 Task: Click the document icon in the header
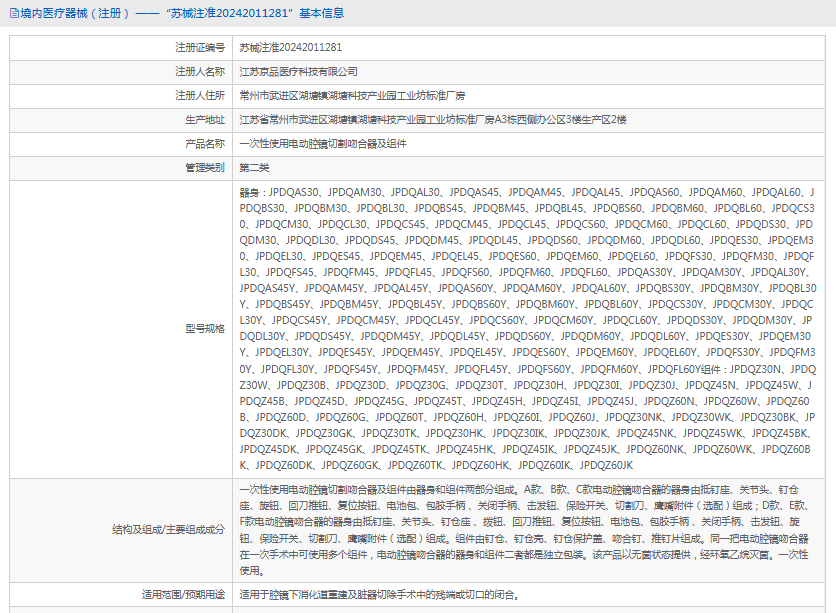pos(14,13)
